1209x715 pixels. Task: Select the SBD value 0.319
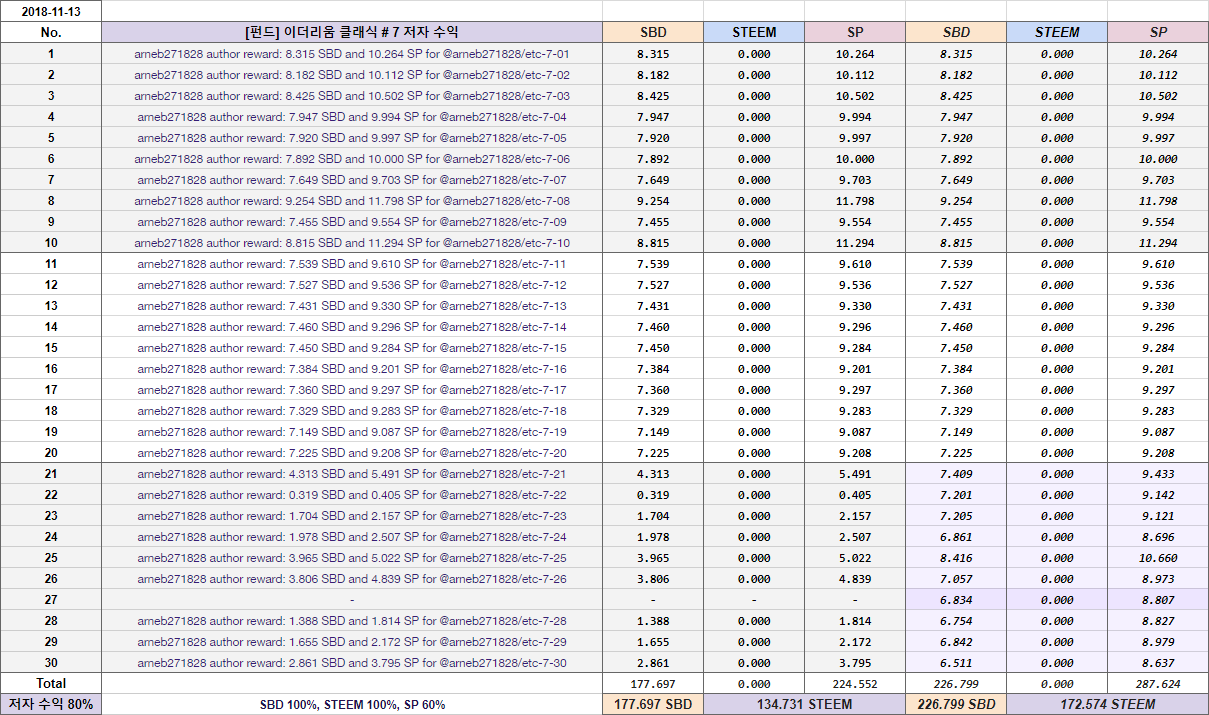pyautogui.click(x=653, y=495)
